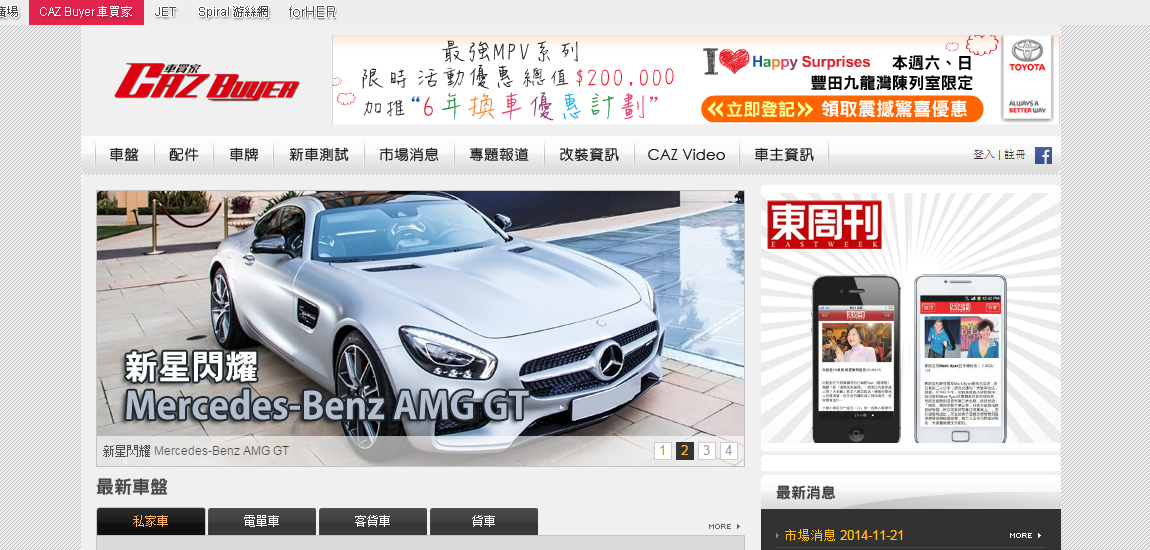This screenshot has height=550, width=1150.
Task: Open the 市場消息 menu
Action: pos(409,155)
